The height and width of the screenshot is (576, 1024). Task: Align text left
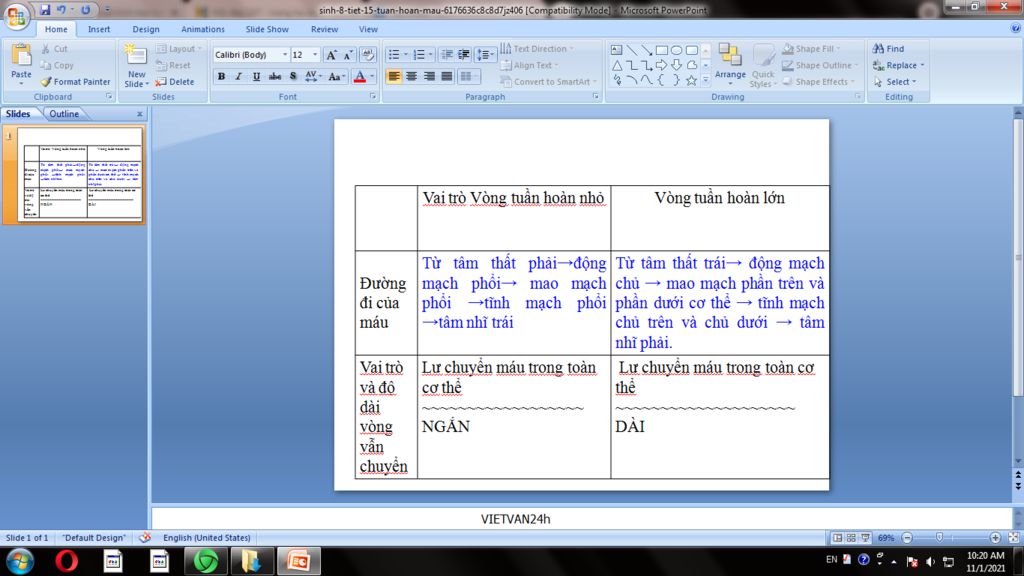click(394, 76)
